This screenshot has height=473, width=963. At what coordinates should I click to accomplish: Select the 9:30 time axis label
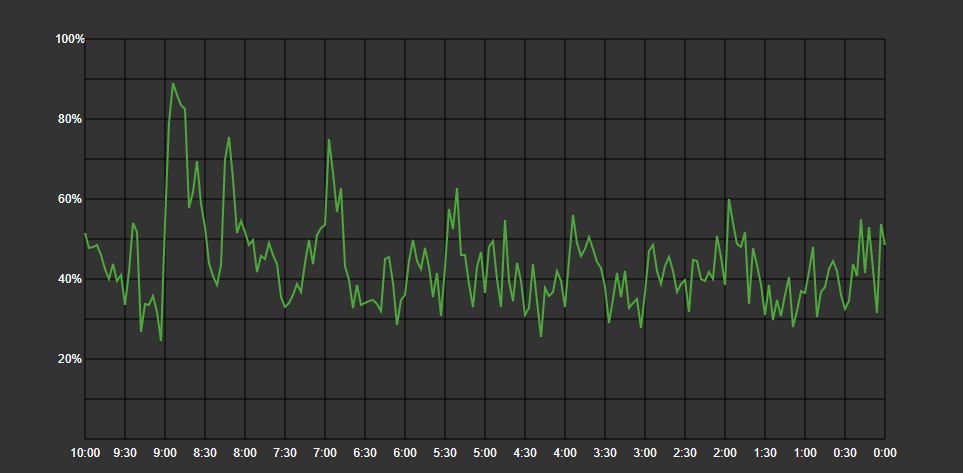coord(125,453)
